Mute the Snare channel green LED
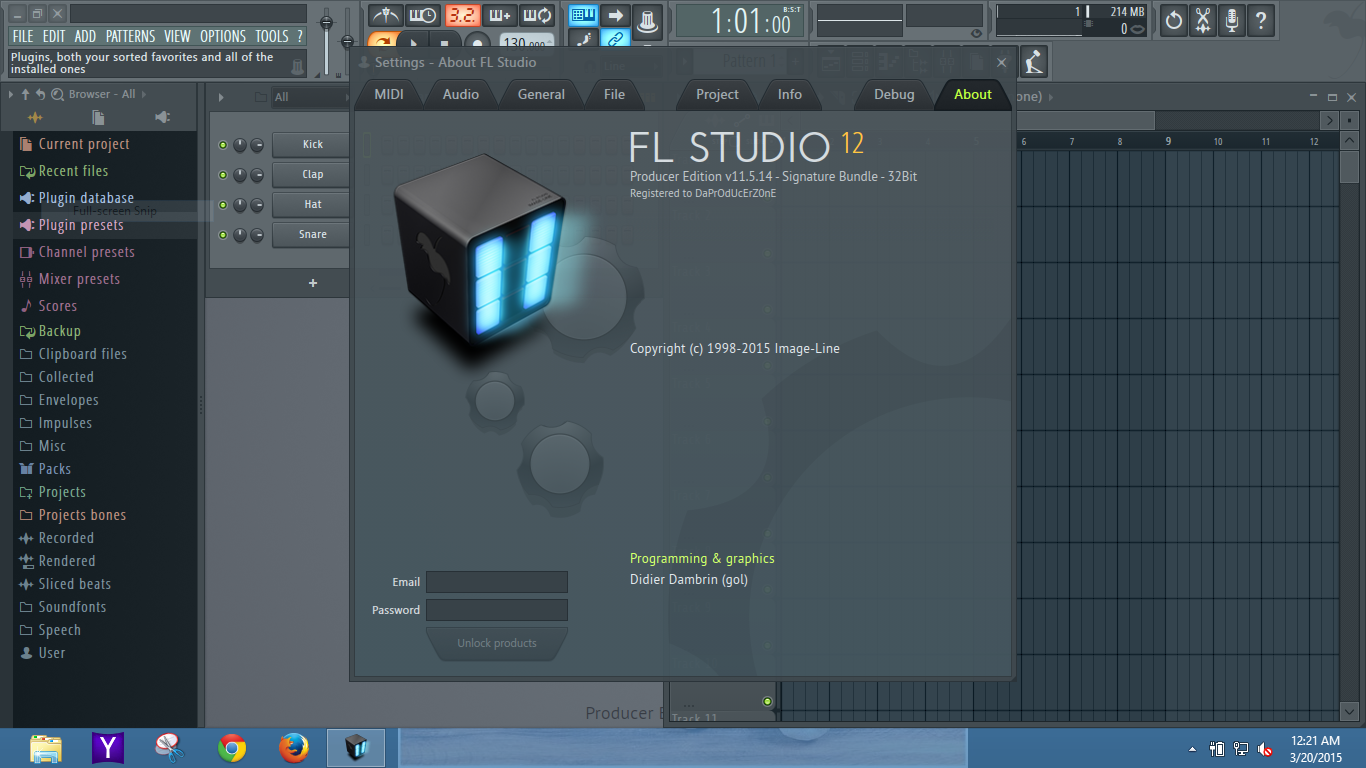 (x=223, y=235)
